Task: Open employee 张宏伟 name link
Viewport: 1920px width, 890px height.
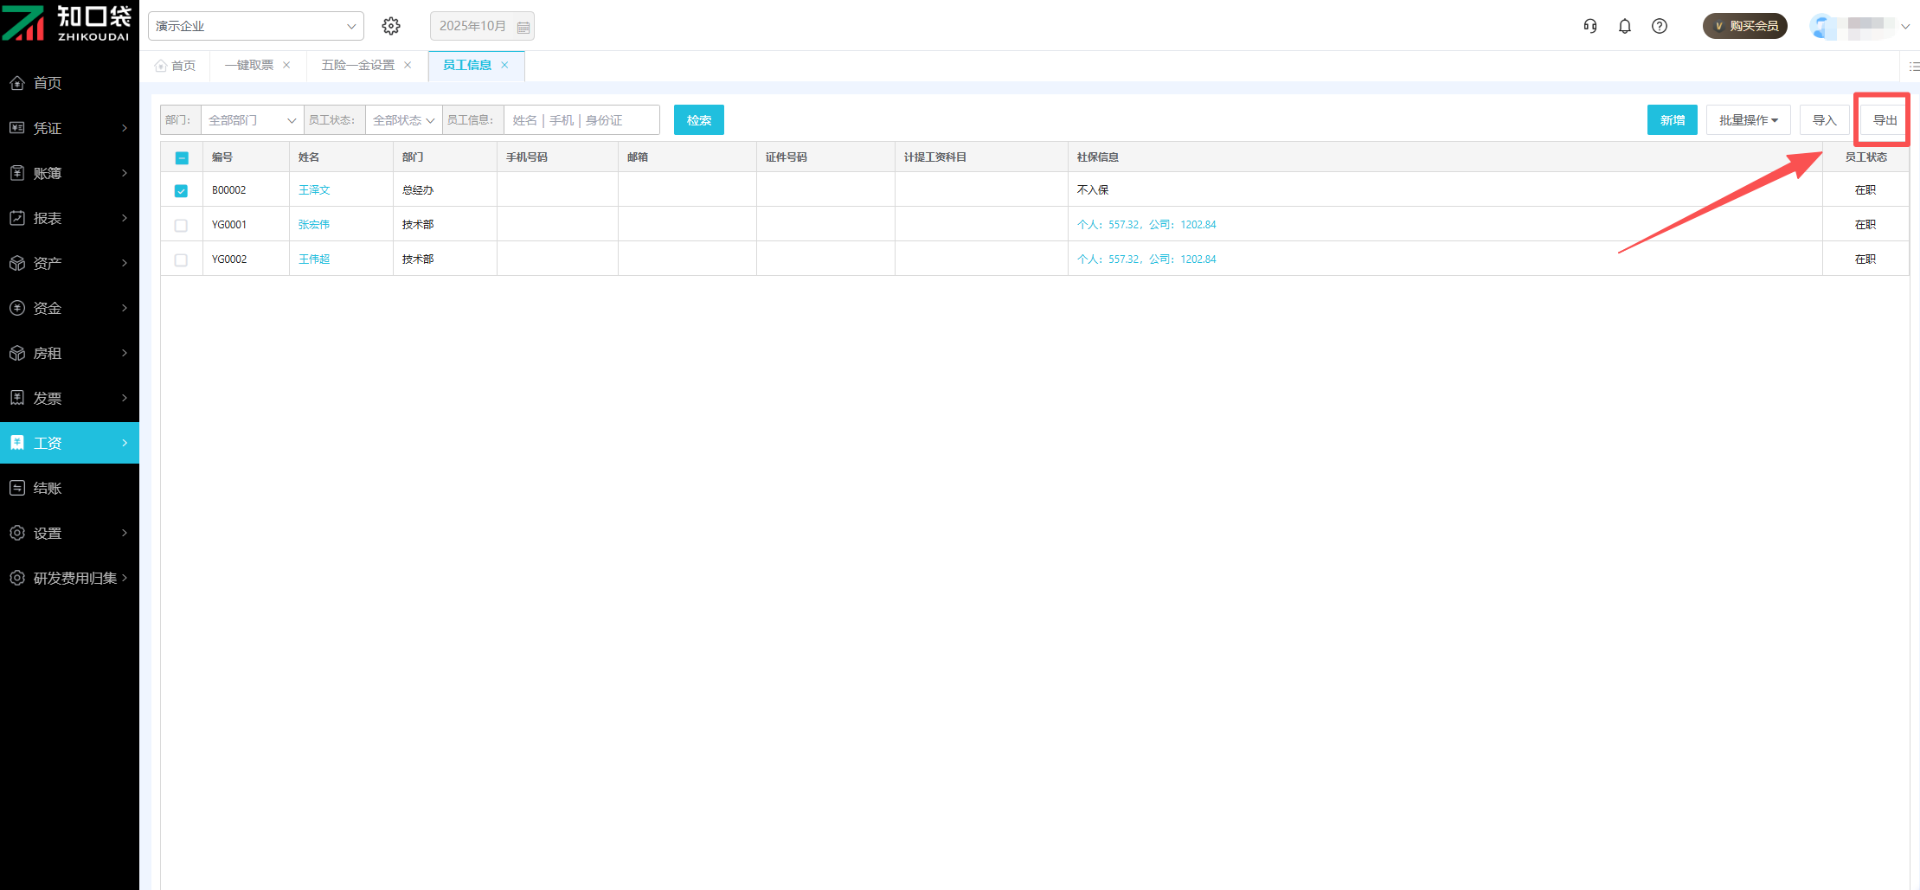Action: click(314, 225)
